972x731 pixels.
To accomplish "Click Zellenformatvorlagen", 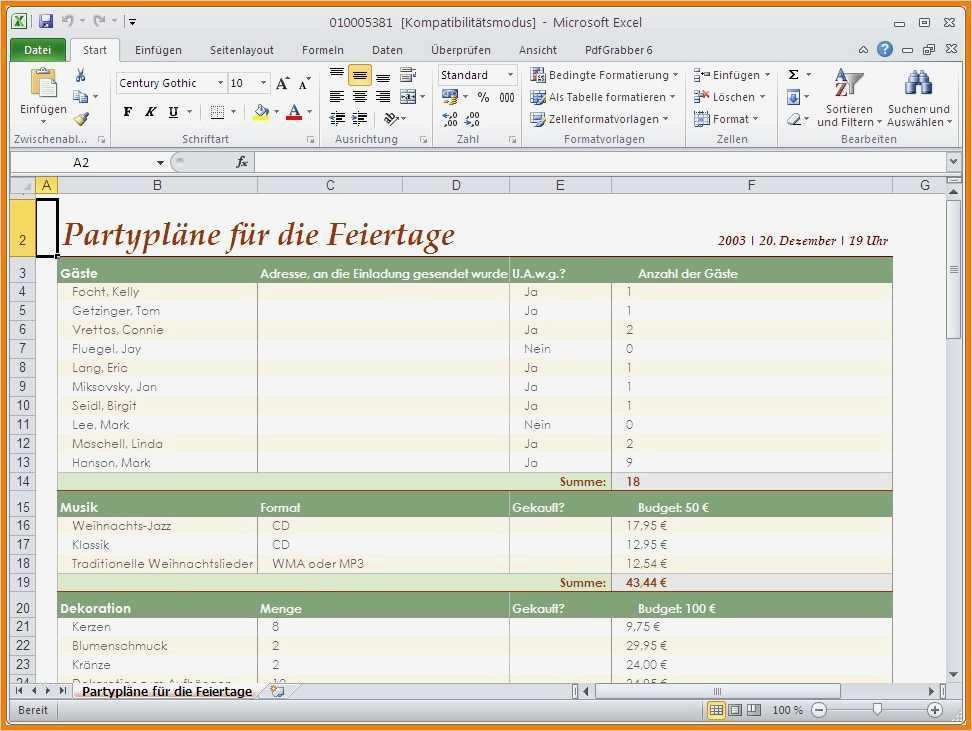I will click(598, 119).
